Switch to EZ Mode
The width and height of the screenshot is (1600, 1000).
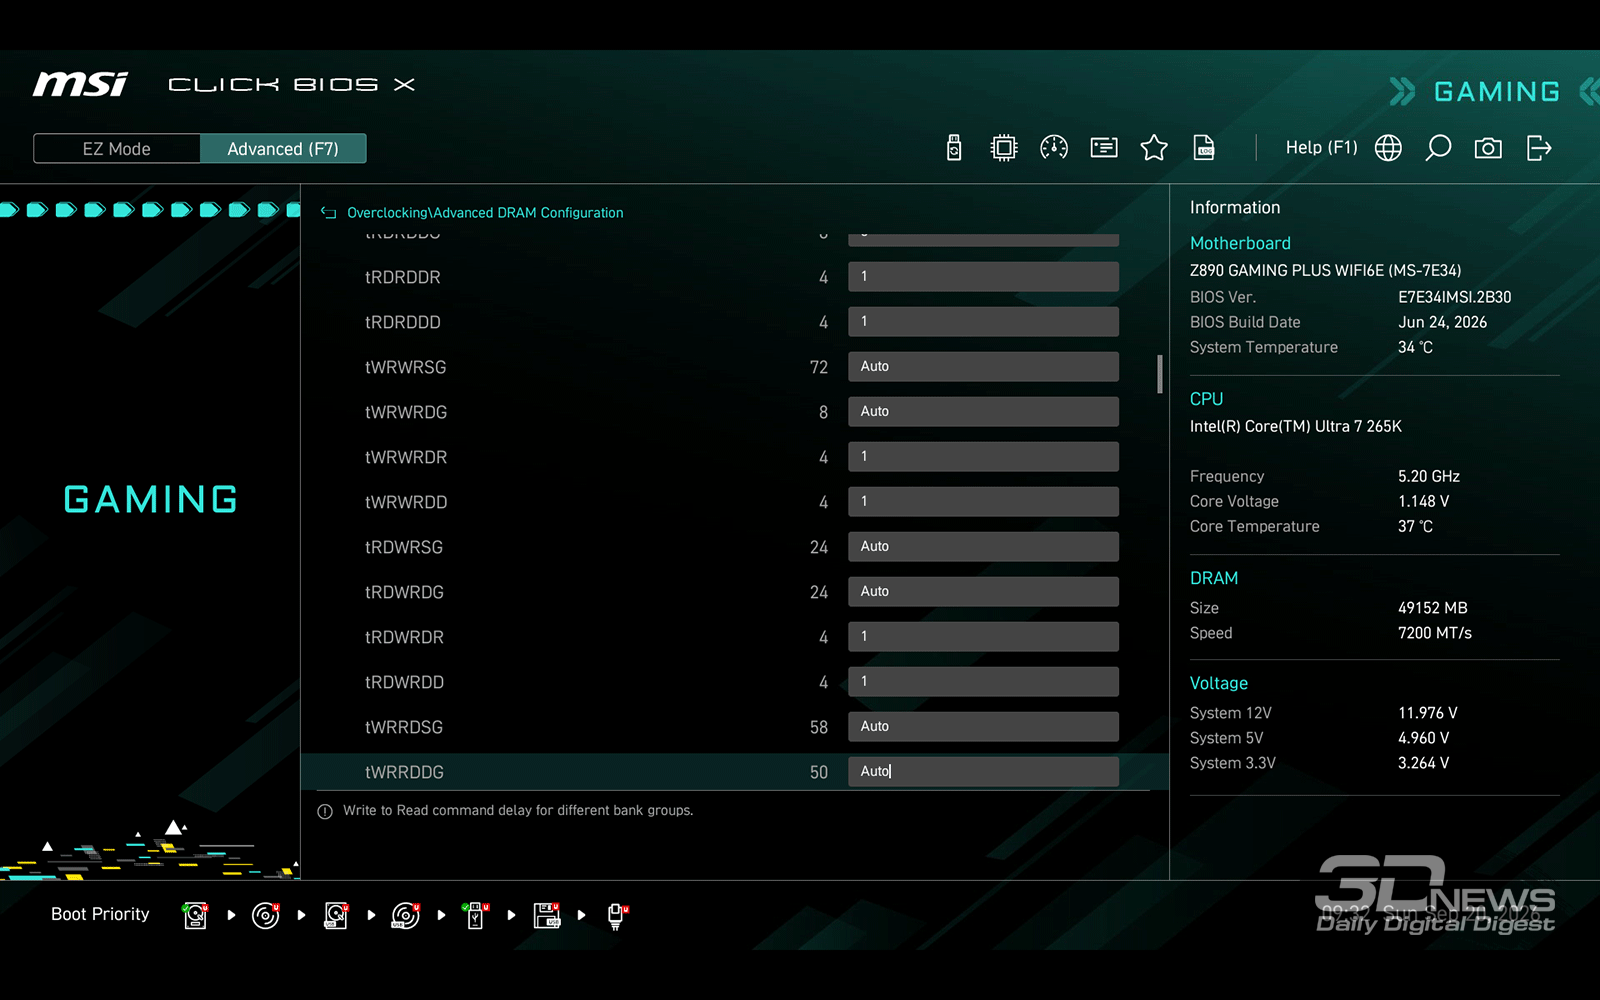pyautogui.click(x=117, y=149)
